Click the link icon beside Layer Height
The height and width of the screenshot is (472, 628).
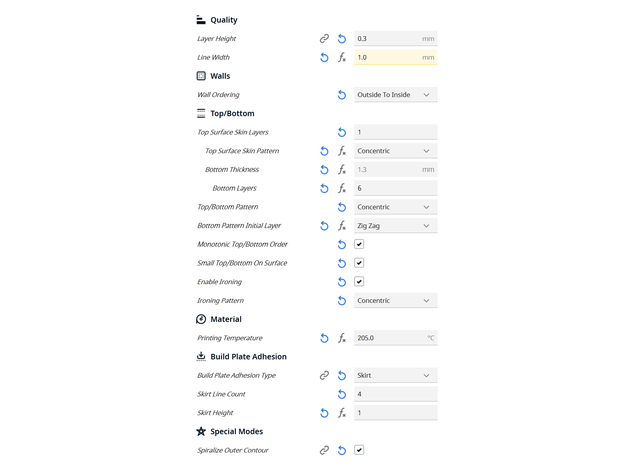pos(324,39)
